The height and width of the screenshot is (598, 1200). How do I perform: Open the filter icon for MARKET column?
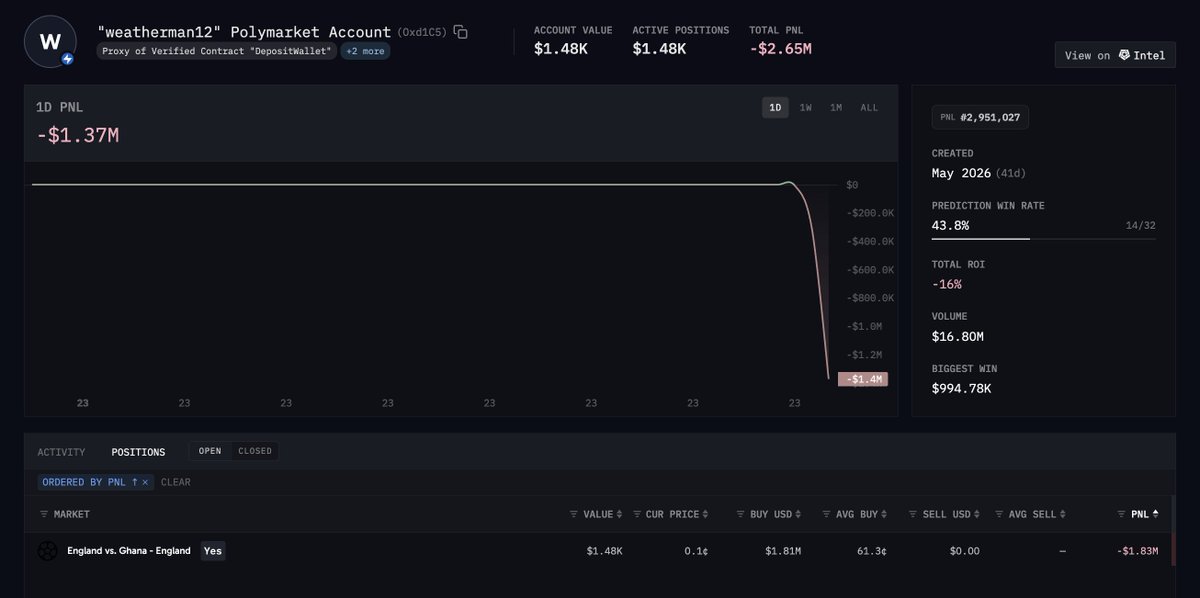pos(44,514)
